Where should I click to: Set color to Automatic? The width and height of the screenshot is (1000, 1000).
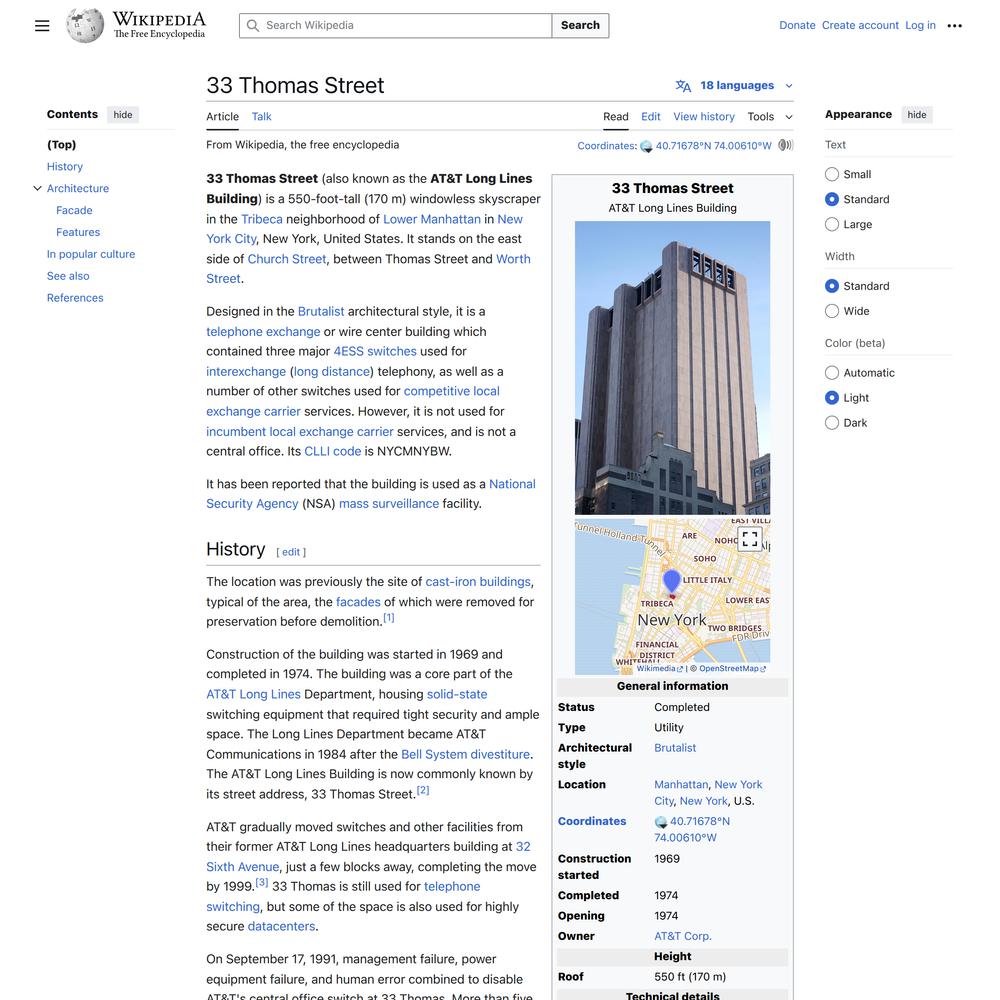pyautogui.click(x=832, y=372)
